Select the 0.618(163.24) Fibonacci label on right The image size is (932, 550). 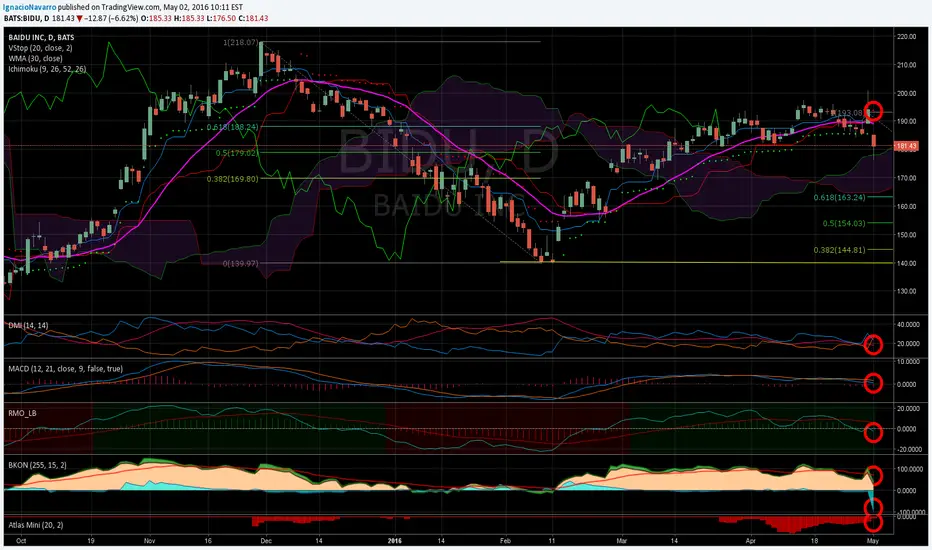click(x=839, y=197)
